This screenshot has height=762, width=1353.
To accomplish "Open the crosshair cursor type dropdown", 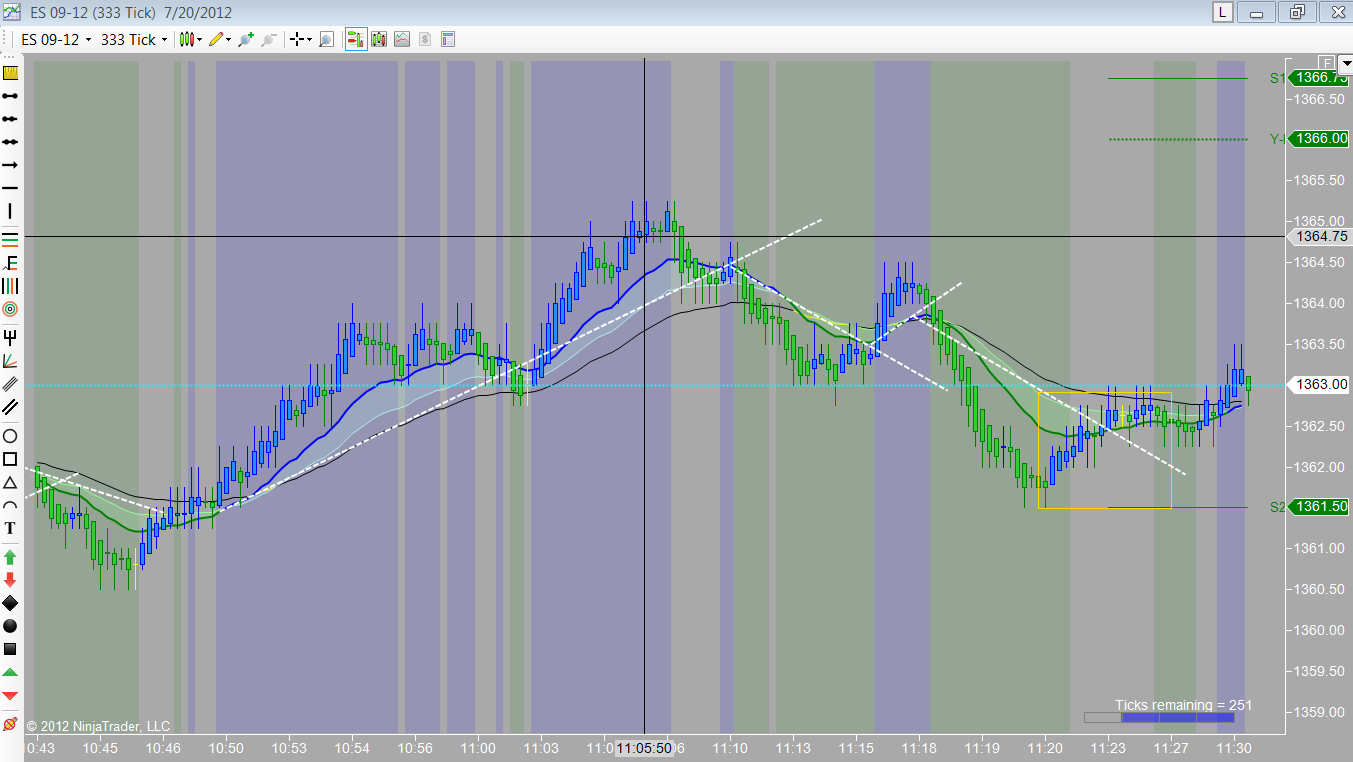I will tap(300, 39).
